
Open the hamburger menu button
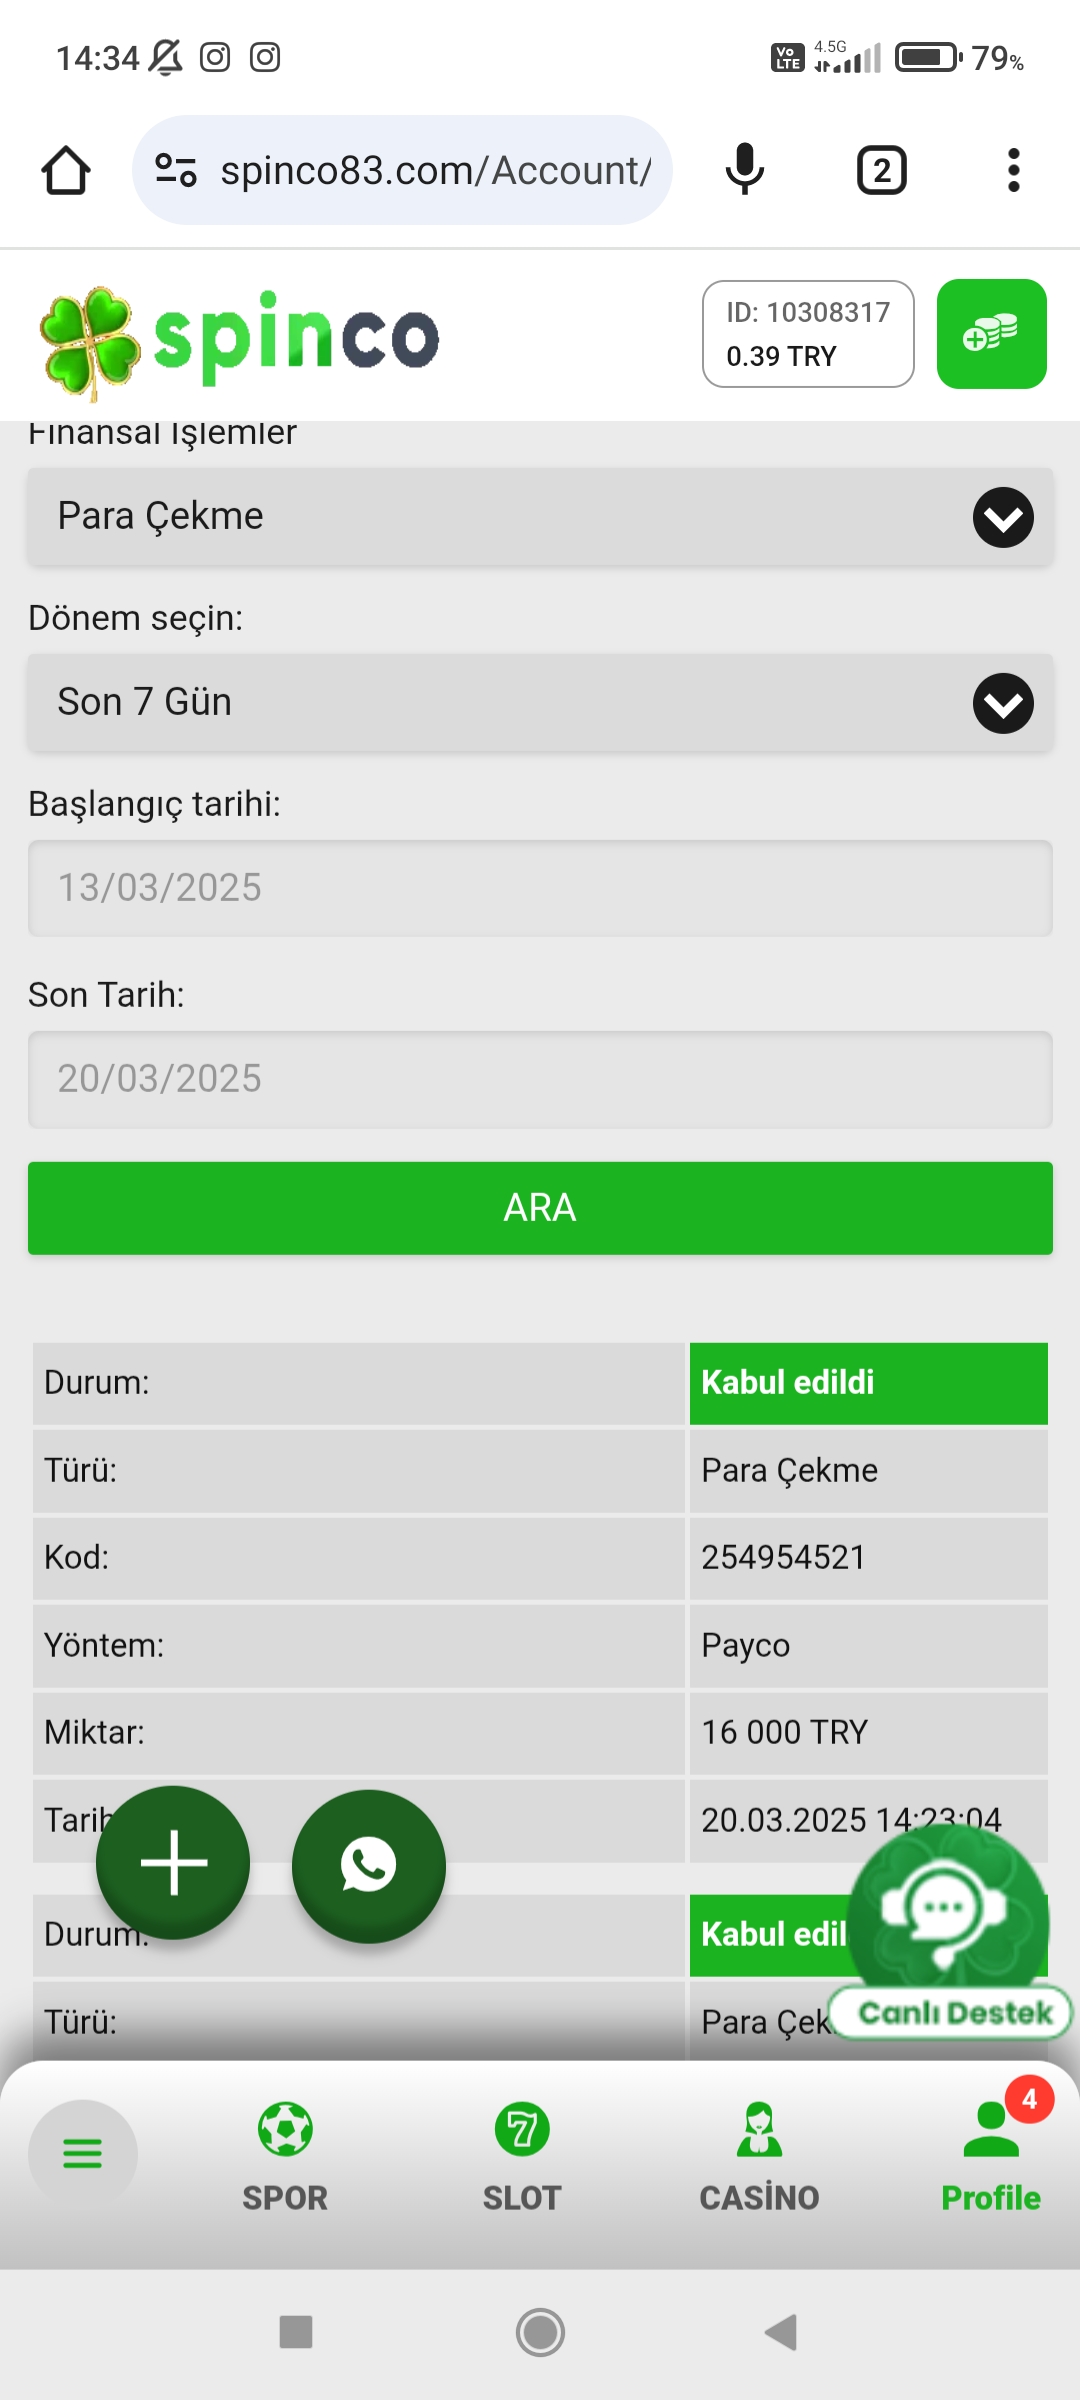pyautogui.click(x=82, y=2153)
